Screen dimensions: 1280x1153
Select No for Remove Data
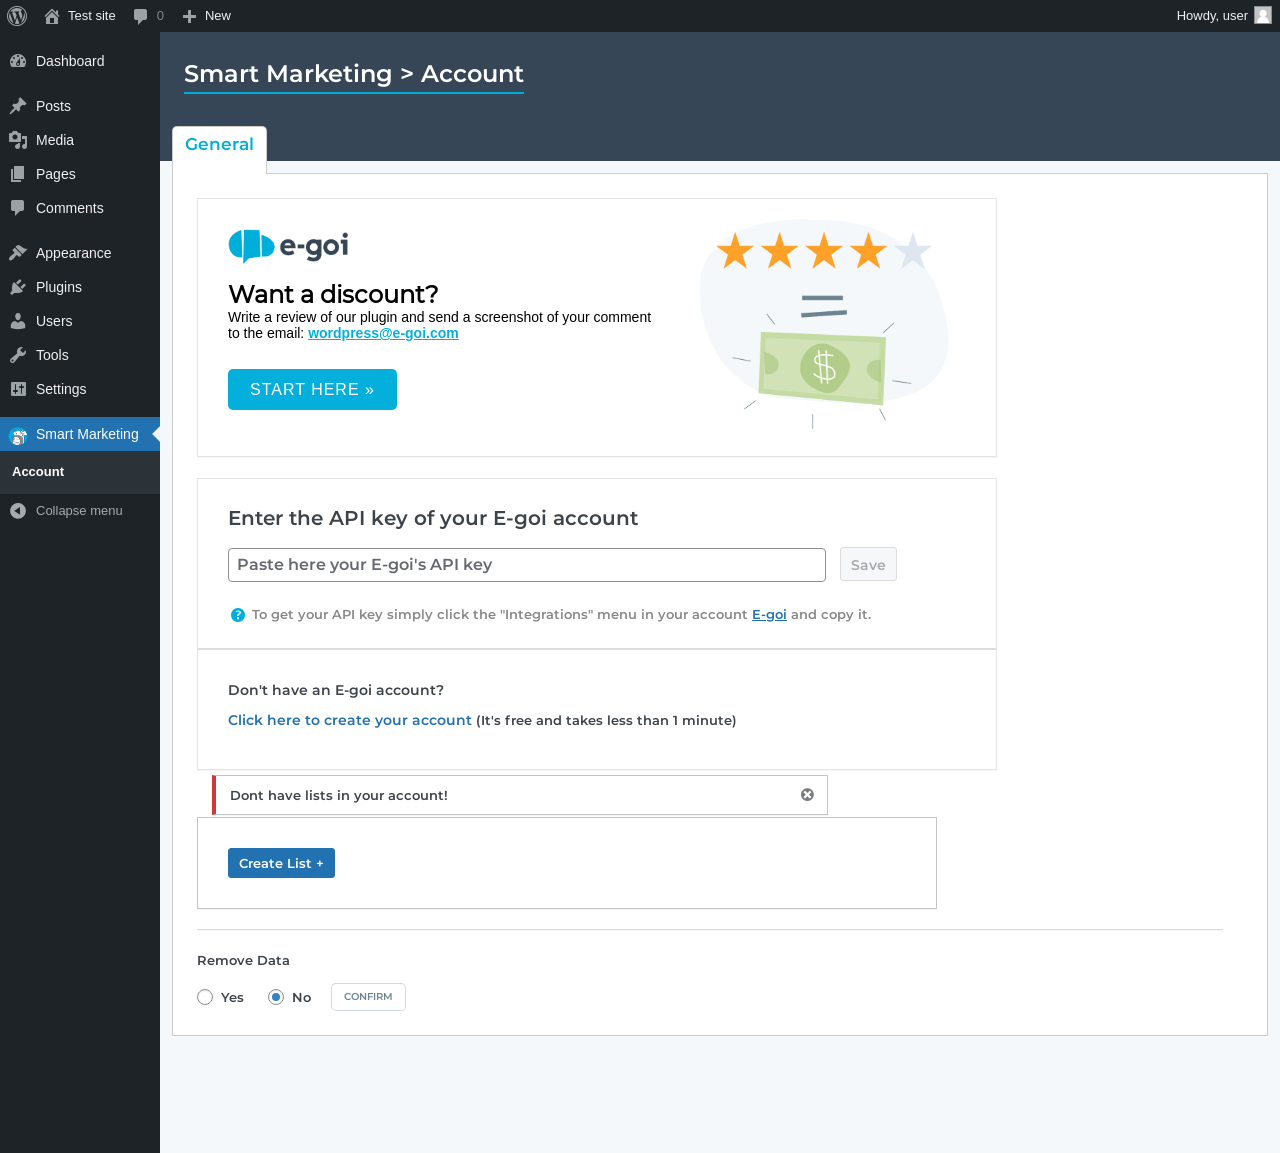pyautogui.click(x=276, y=997)
